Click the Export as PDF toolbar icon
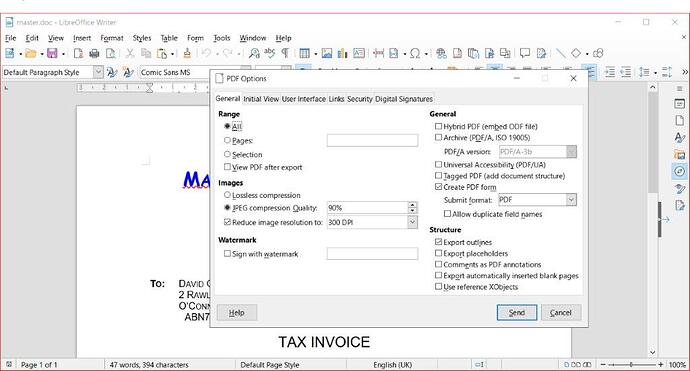This screenshot has height=371, width=690. tap(78, 53)
